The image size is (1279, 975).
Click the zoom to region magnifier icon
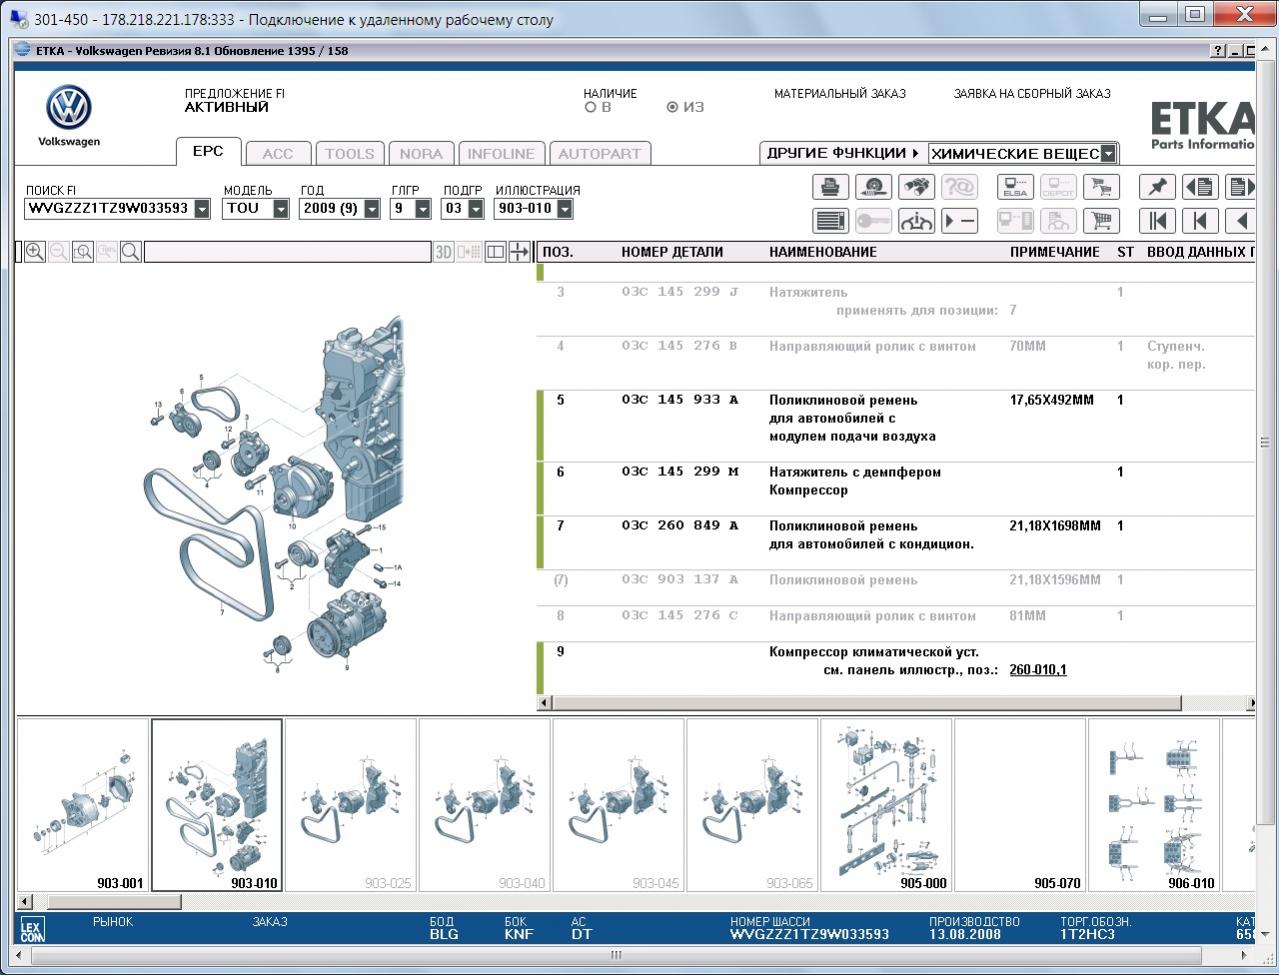coord(82,252)
